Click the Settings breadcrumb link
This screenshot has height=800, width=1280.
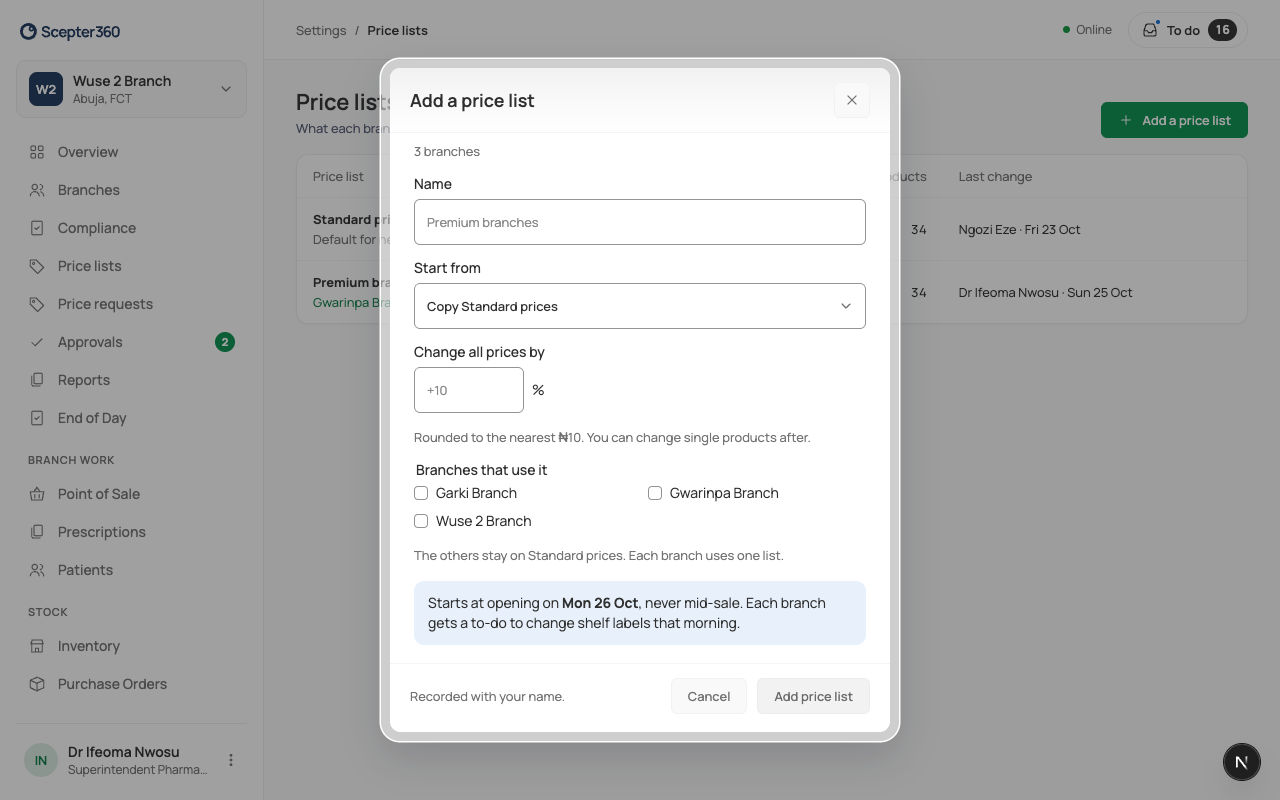point(321,30)
